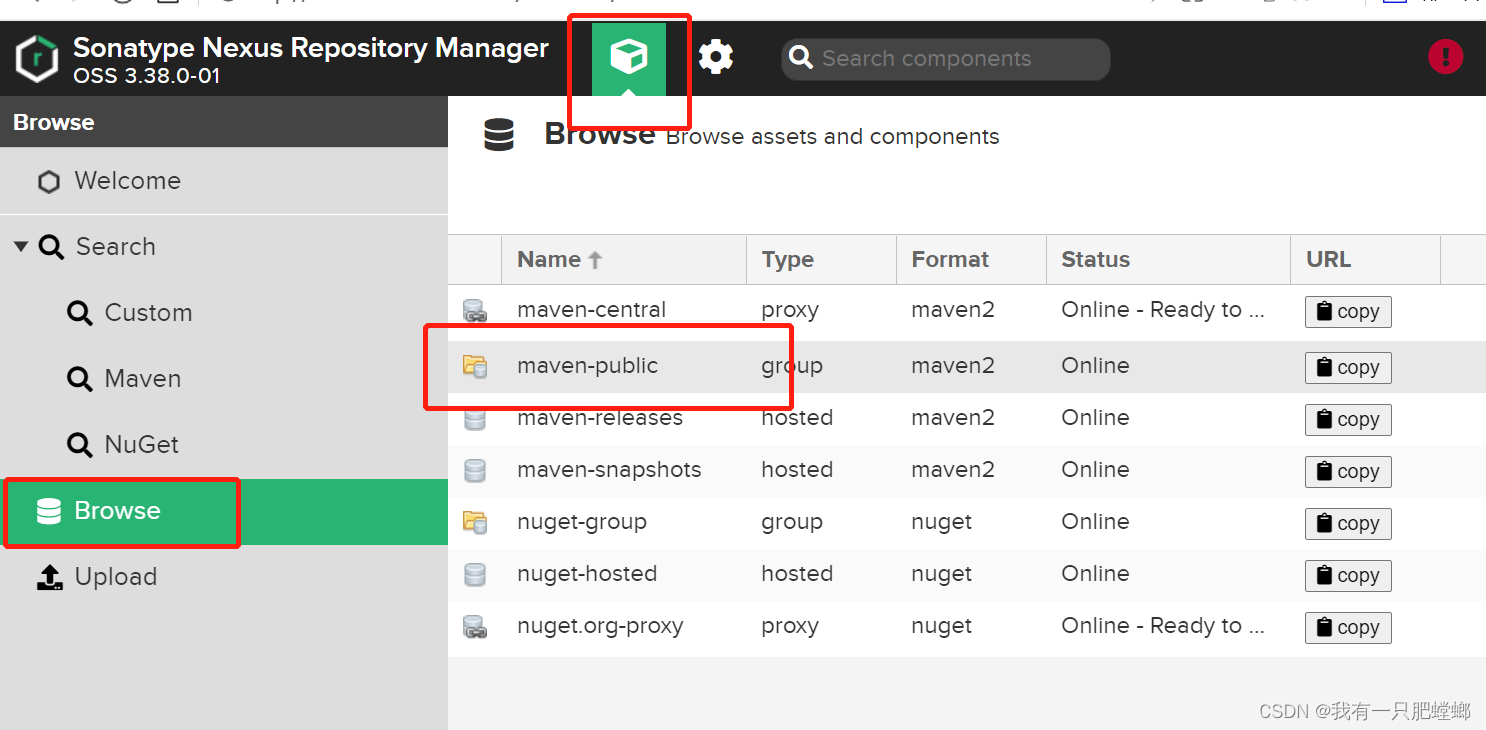
Task: Click the proxy type cell of nuget.org-proxy
Action: coord(790,626)
